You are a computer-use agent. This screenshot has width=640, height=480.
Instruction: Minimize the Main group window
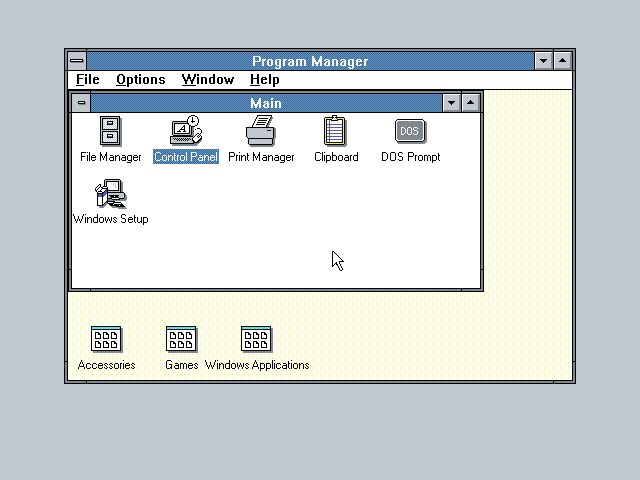coord(451,103)
